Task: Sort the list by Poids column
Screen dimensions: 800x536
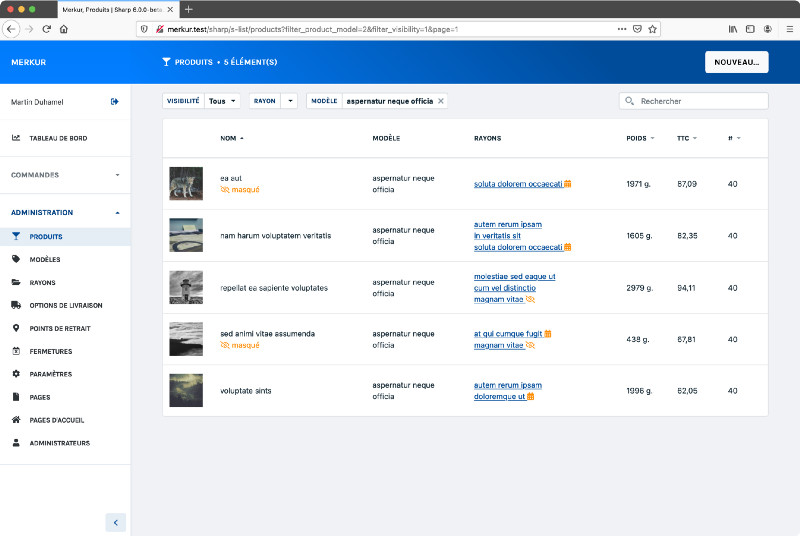Action: (x=640, y=138)
